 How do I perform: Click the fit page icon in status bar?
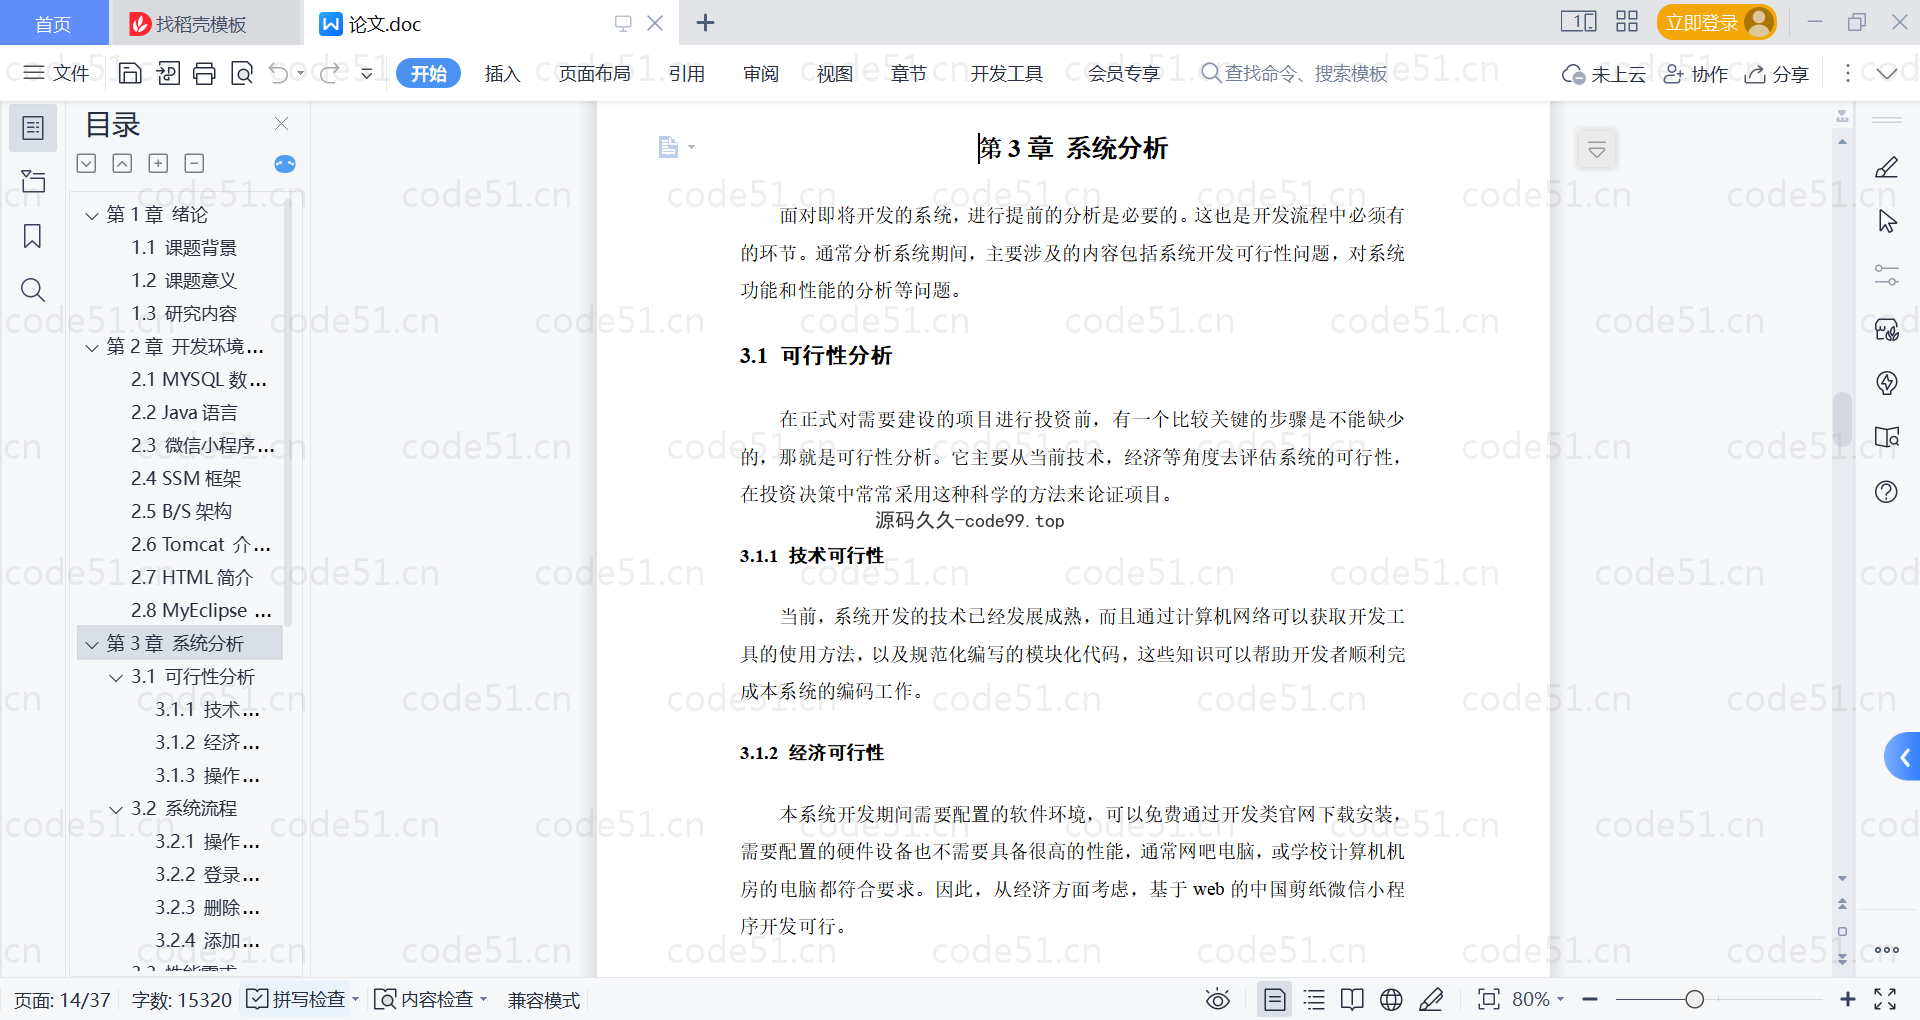click(1489, 999)
